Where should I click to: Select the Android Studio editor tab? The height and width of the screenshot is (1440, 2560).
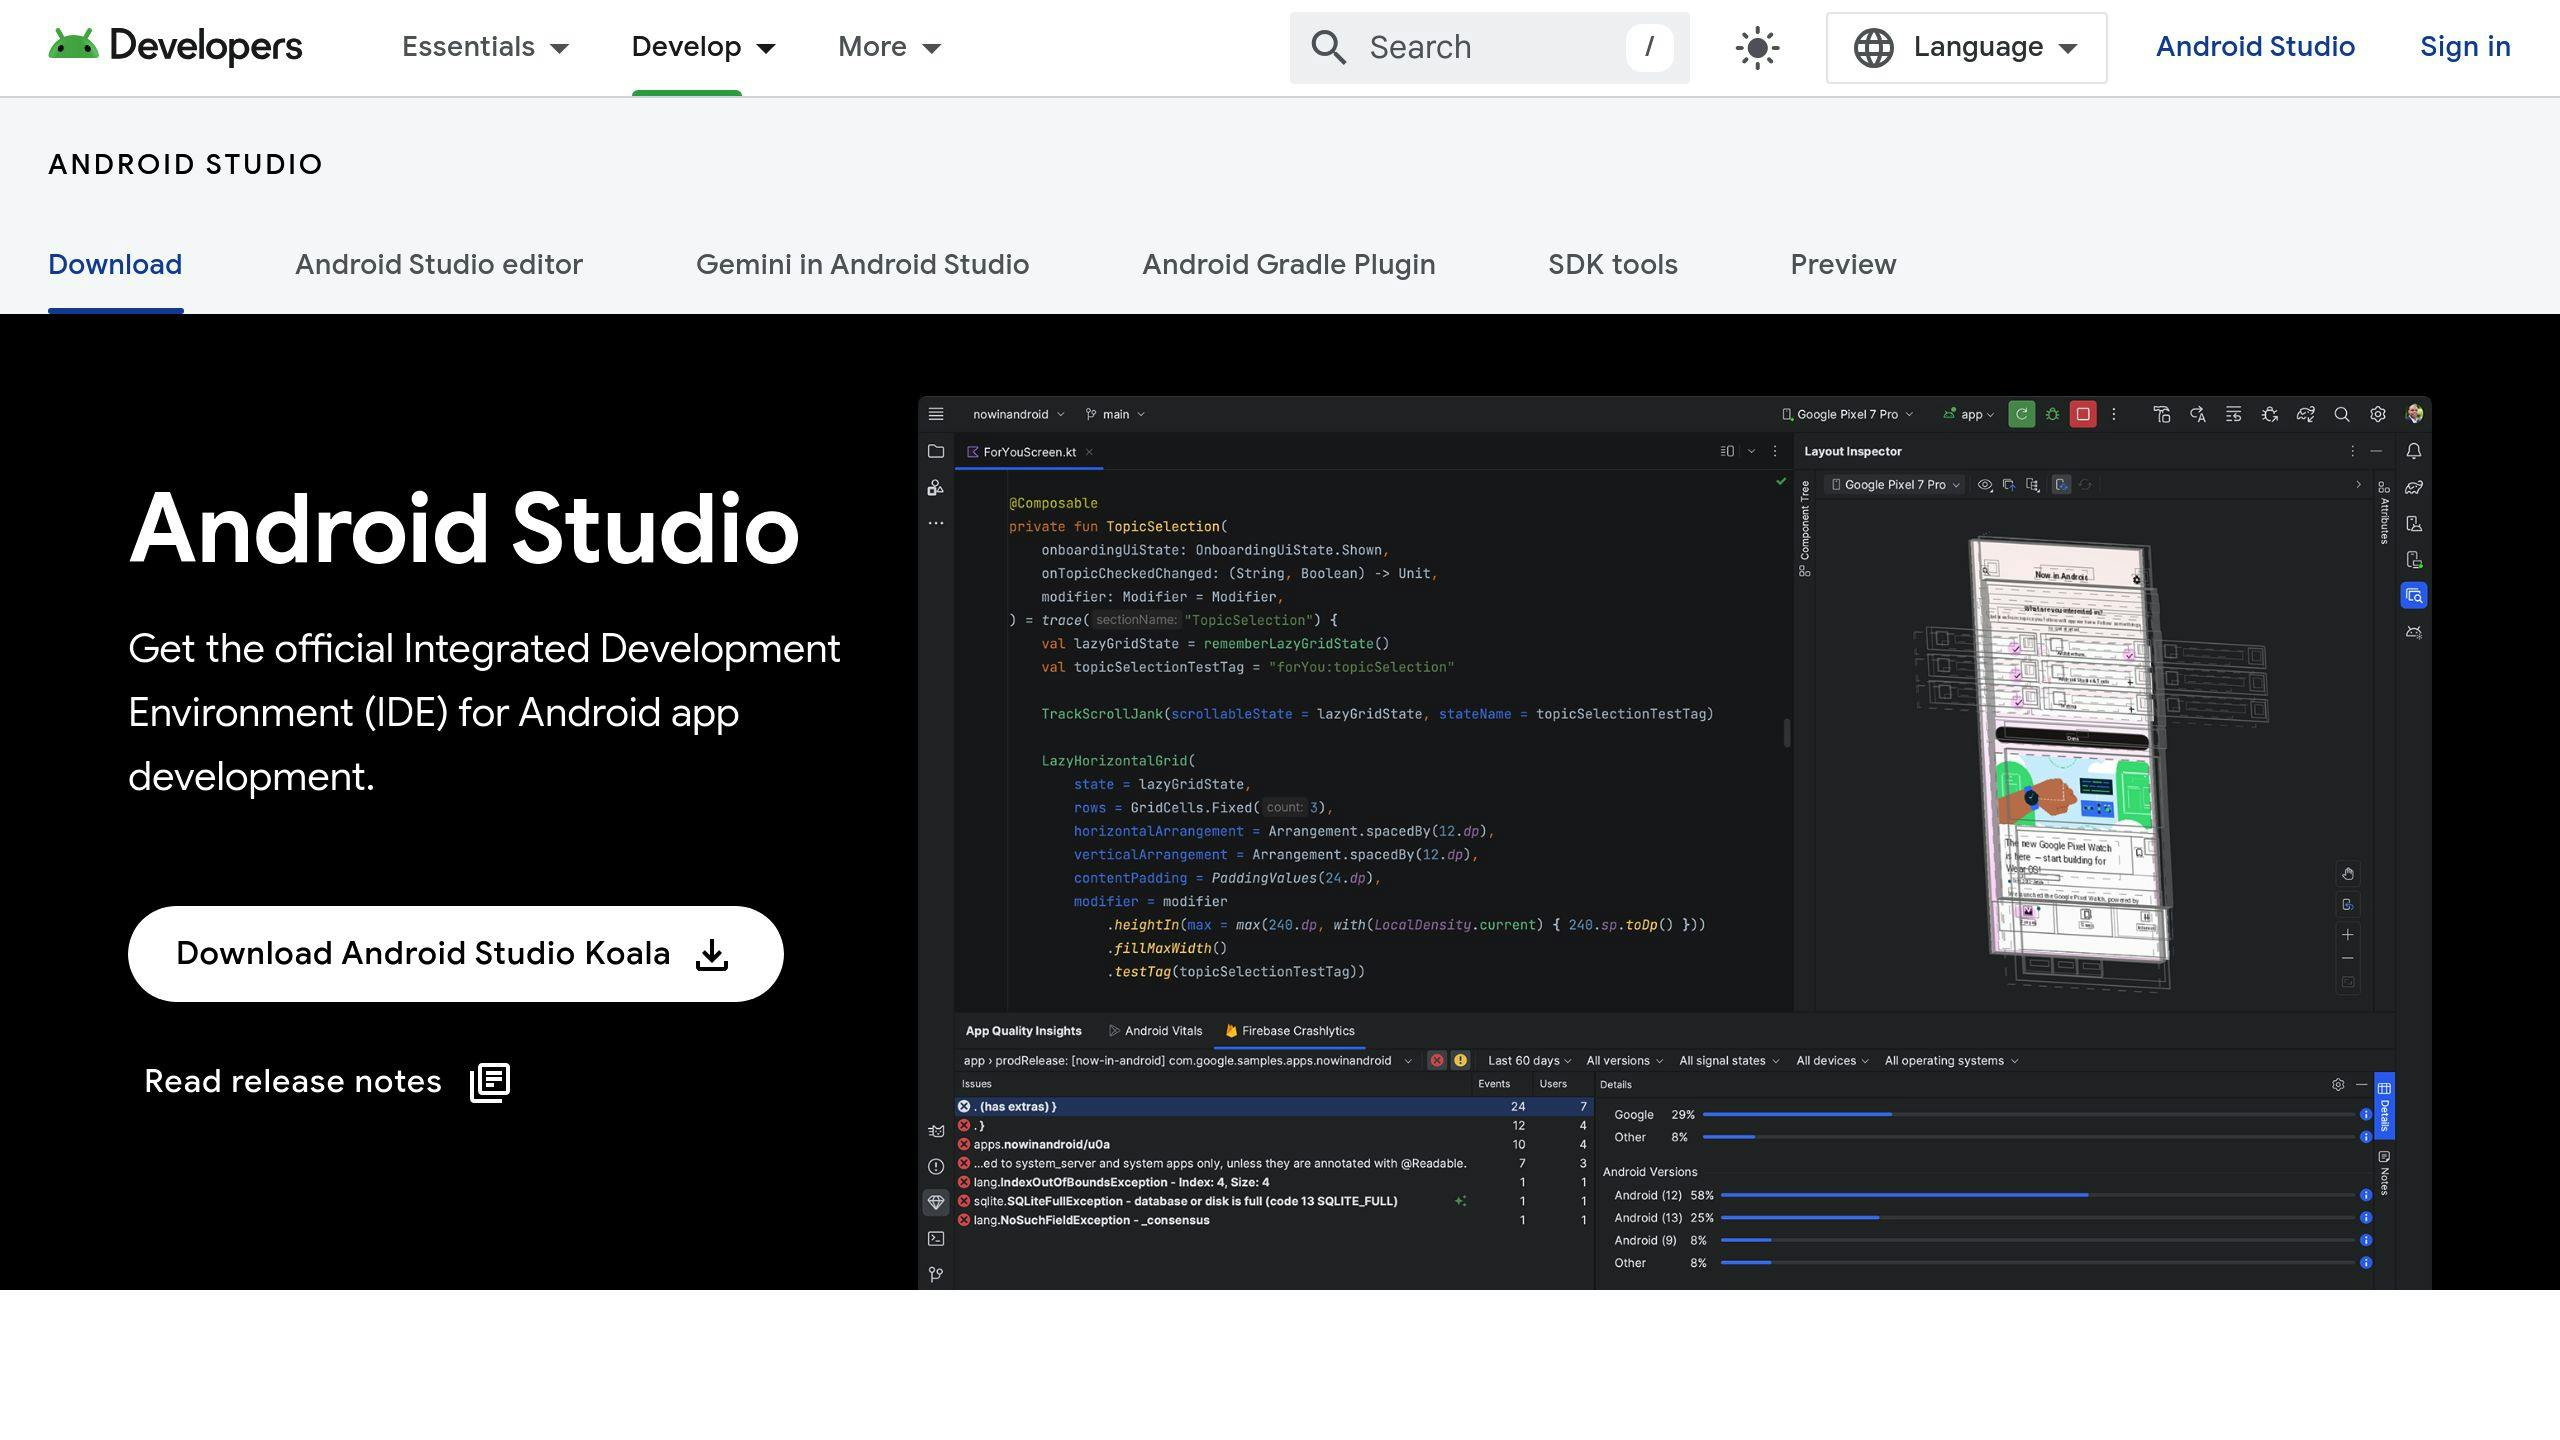click(x=440, y=264)
